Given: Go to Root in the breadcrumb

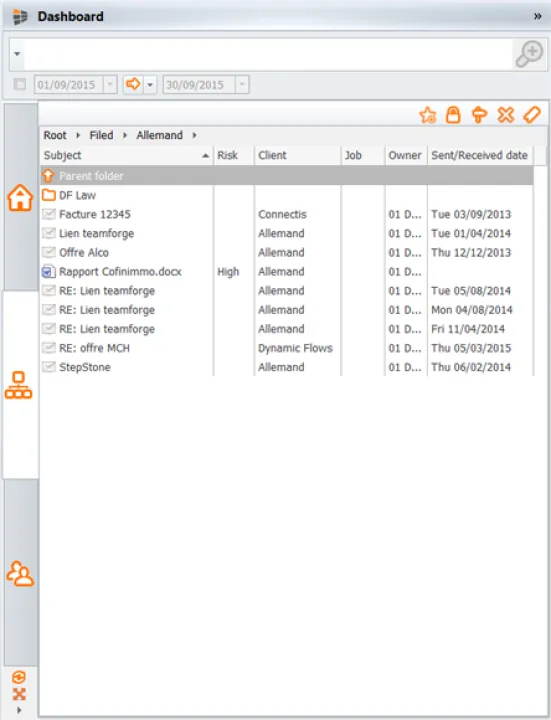Looking at the screenshot, I should [55, 135].
